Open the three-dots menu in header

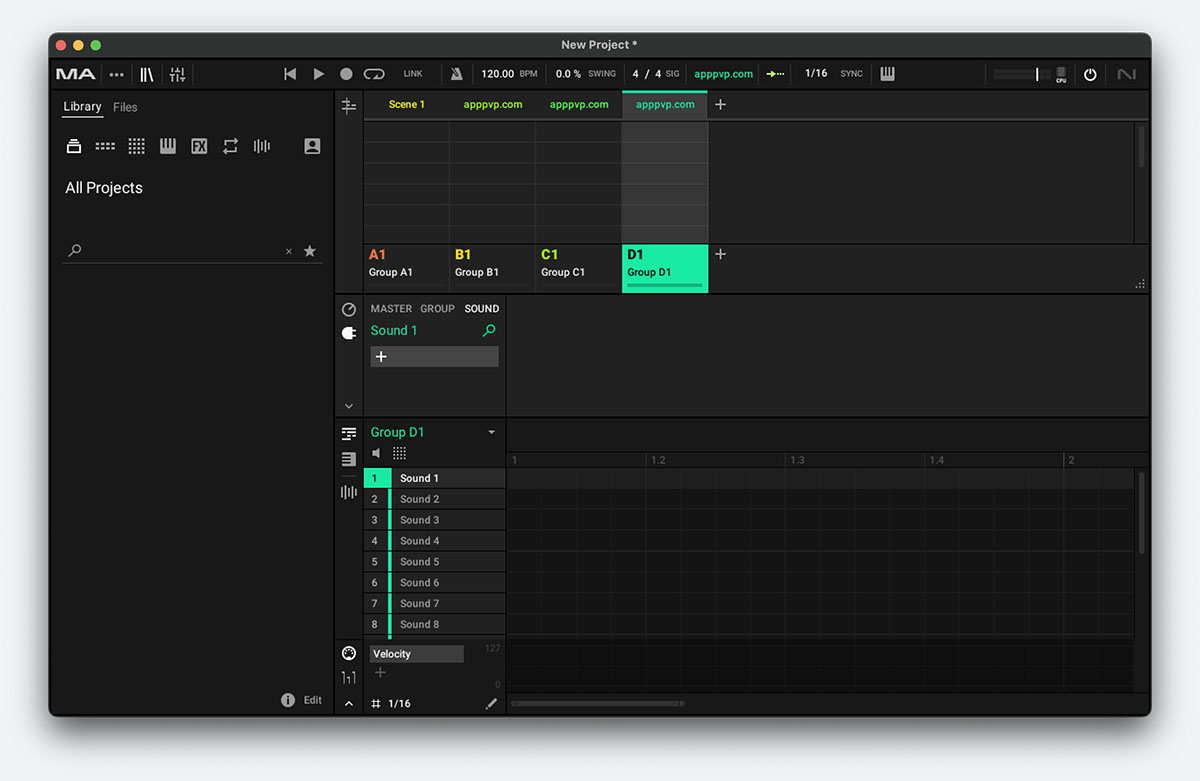(x=117, y=74)
